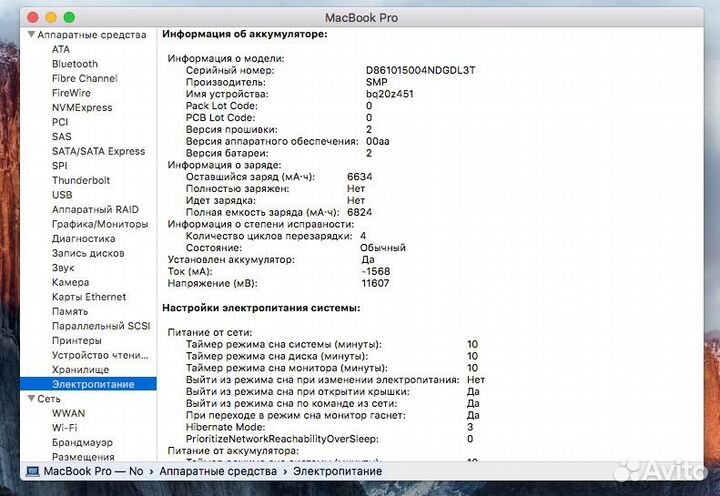This screenshot has width=720, height=496.
Task: Open Карты Ethernet entry
Action: (89, 297)
